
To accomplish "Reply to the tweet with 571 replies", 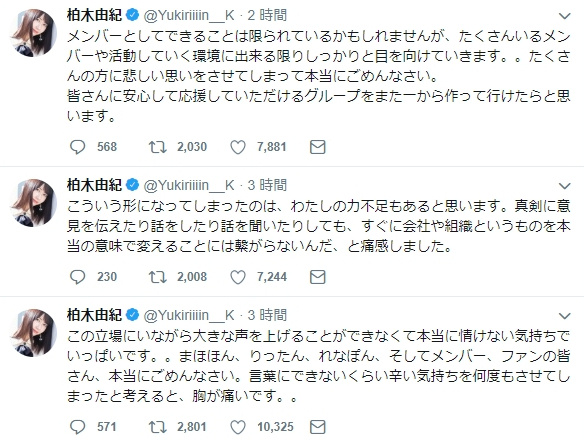I will click(77, 427).
